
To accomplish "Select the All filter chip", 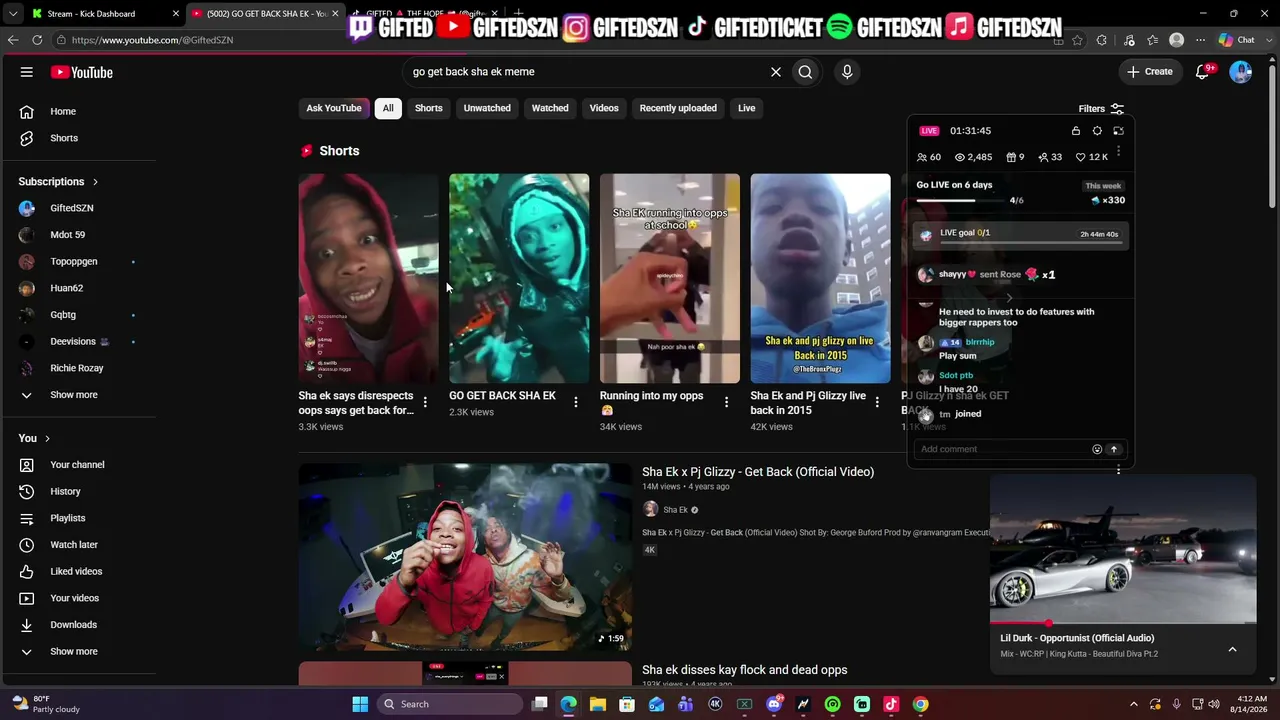I will click(388, 108).
